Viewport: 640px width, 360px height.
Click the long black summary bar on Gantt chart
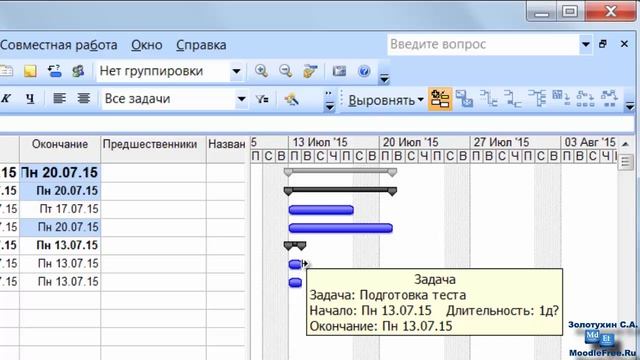[x=340, y=190]
